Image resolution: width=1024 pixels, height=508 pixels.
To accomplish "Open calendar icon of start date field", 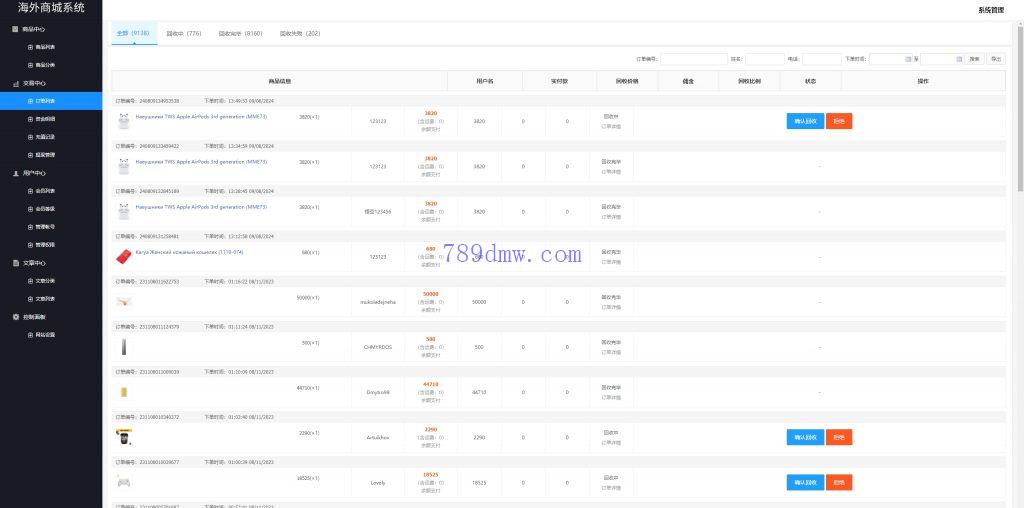I will click(x=907, y=59).
